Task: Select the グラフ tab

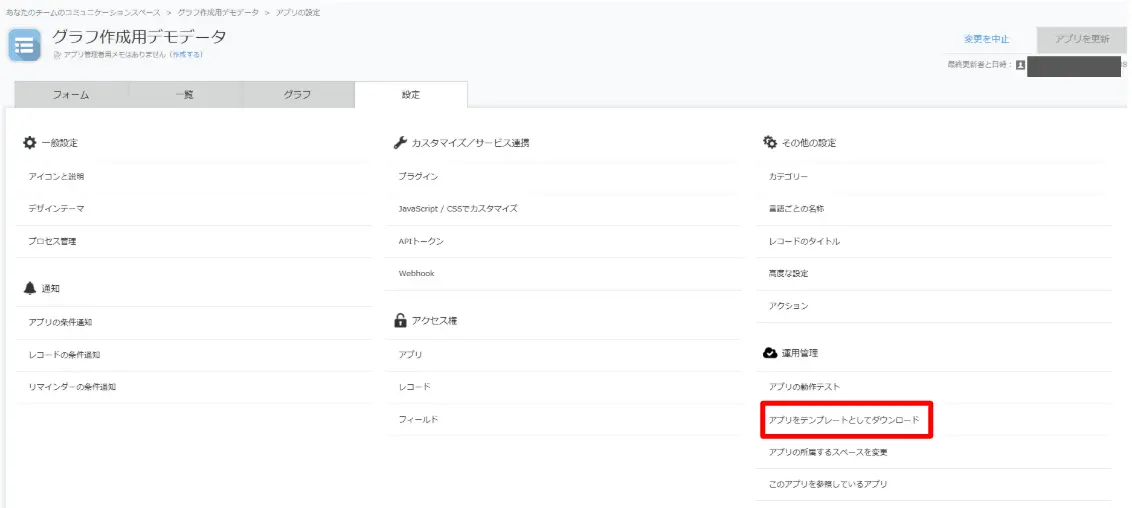Action: click(x=298, y=95)
